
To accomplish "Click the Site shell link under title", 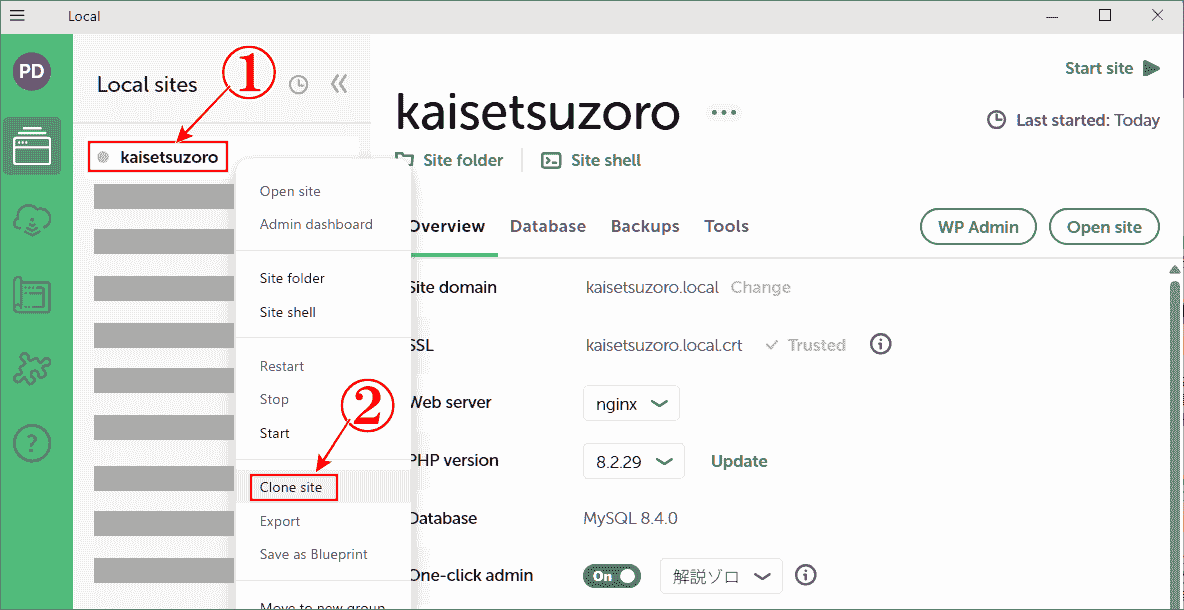I will 606,160.
